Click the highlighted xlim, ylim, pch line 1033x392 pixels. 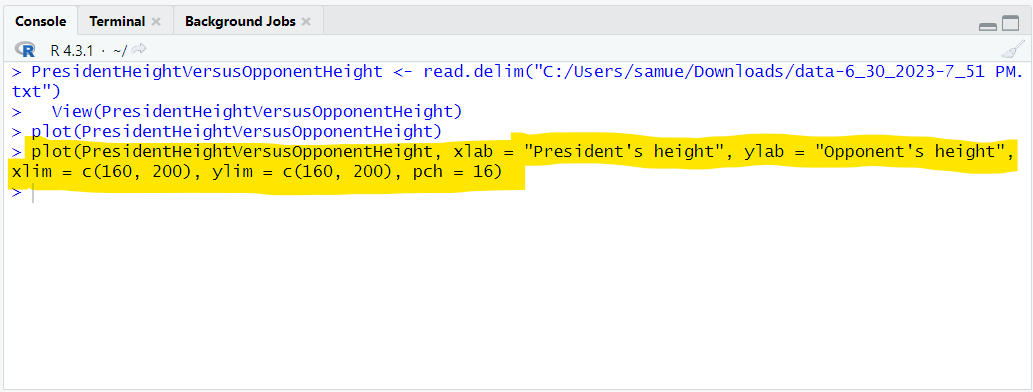coord(257,173)
